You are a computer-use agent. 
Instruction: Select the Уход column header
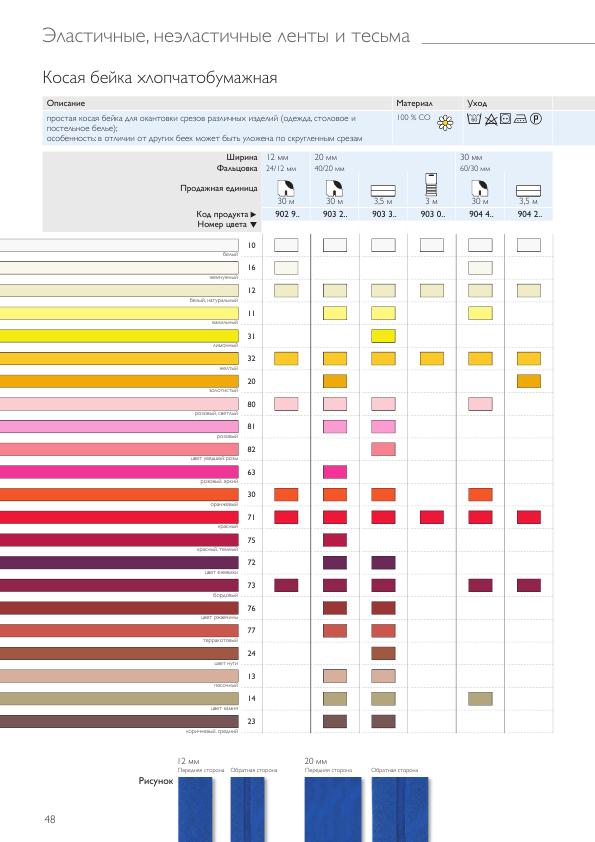(x=477, y=103)
